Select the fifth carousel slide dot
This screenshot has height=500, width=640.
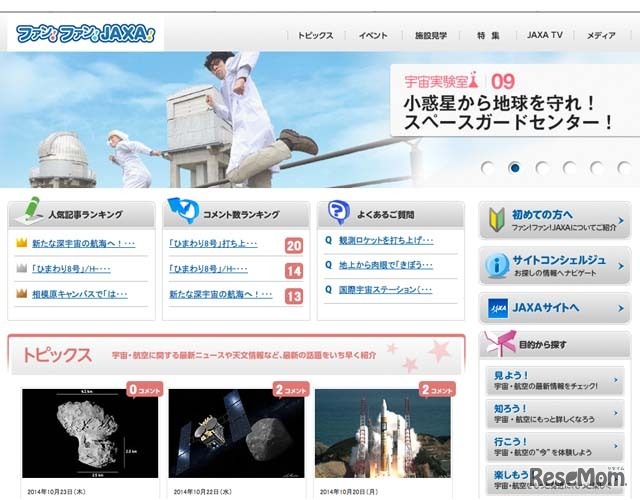(x=596, y=168)
